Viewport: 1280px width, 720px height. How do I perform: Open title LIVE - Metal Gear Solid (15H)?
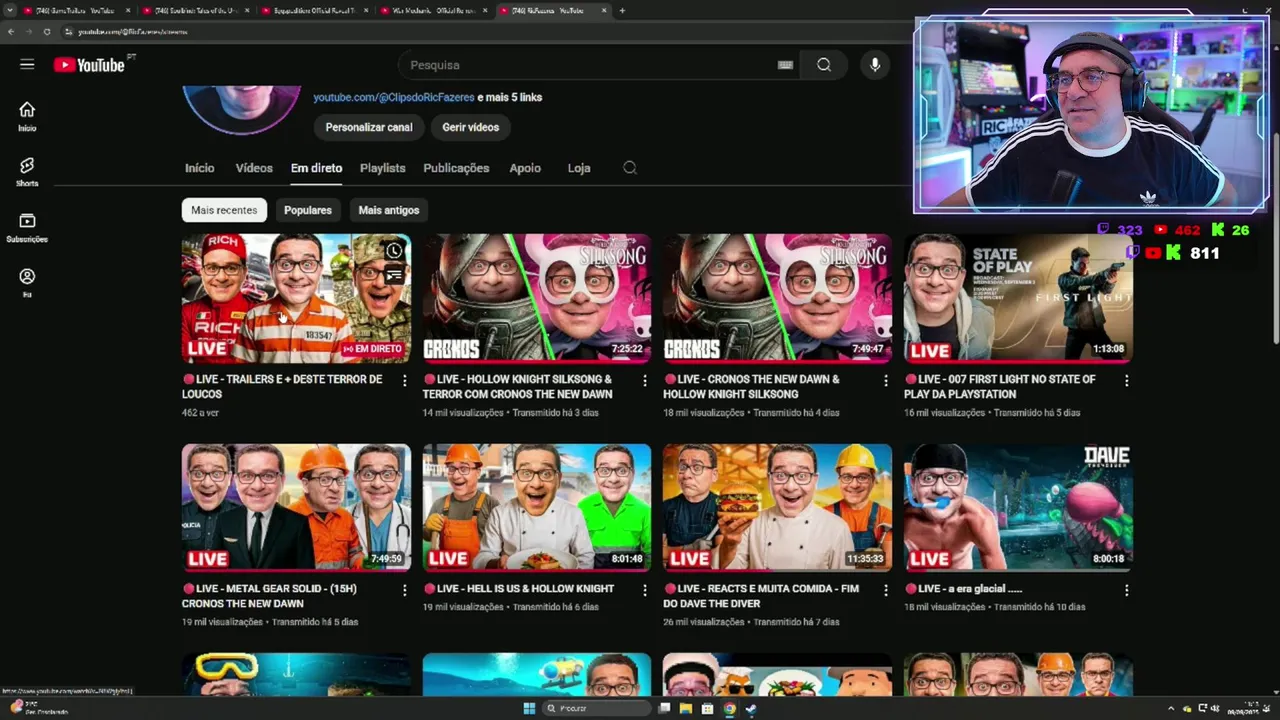point(269,596)
